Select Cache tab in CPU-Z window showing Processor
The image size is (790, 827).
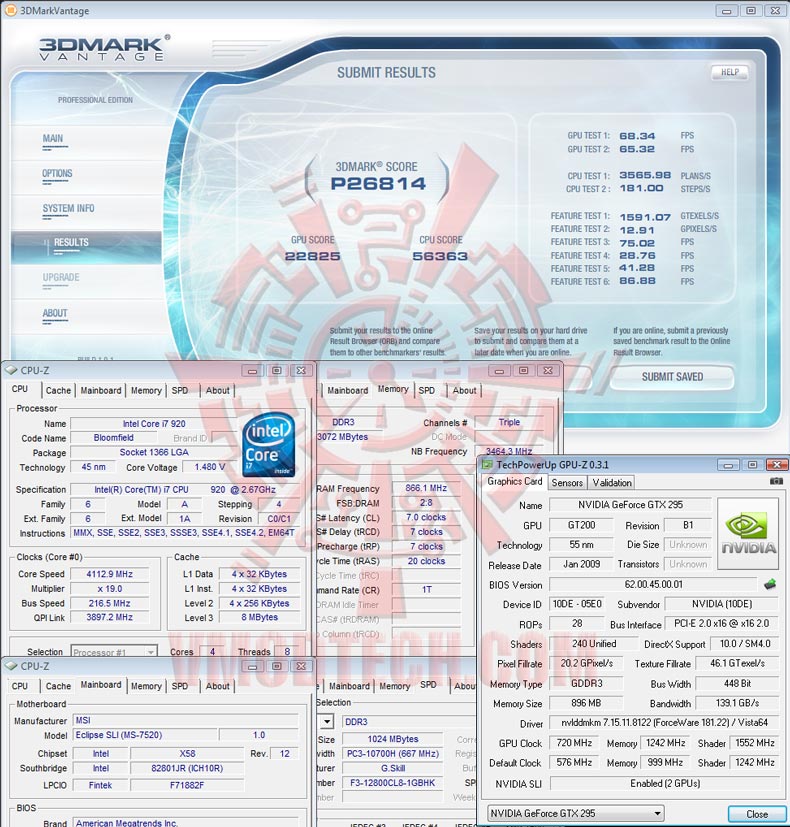coord(58,390)
